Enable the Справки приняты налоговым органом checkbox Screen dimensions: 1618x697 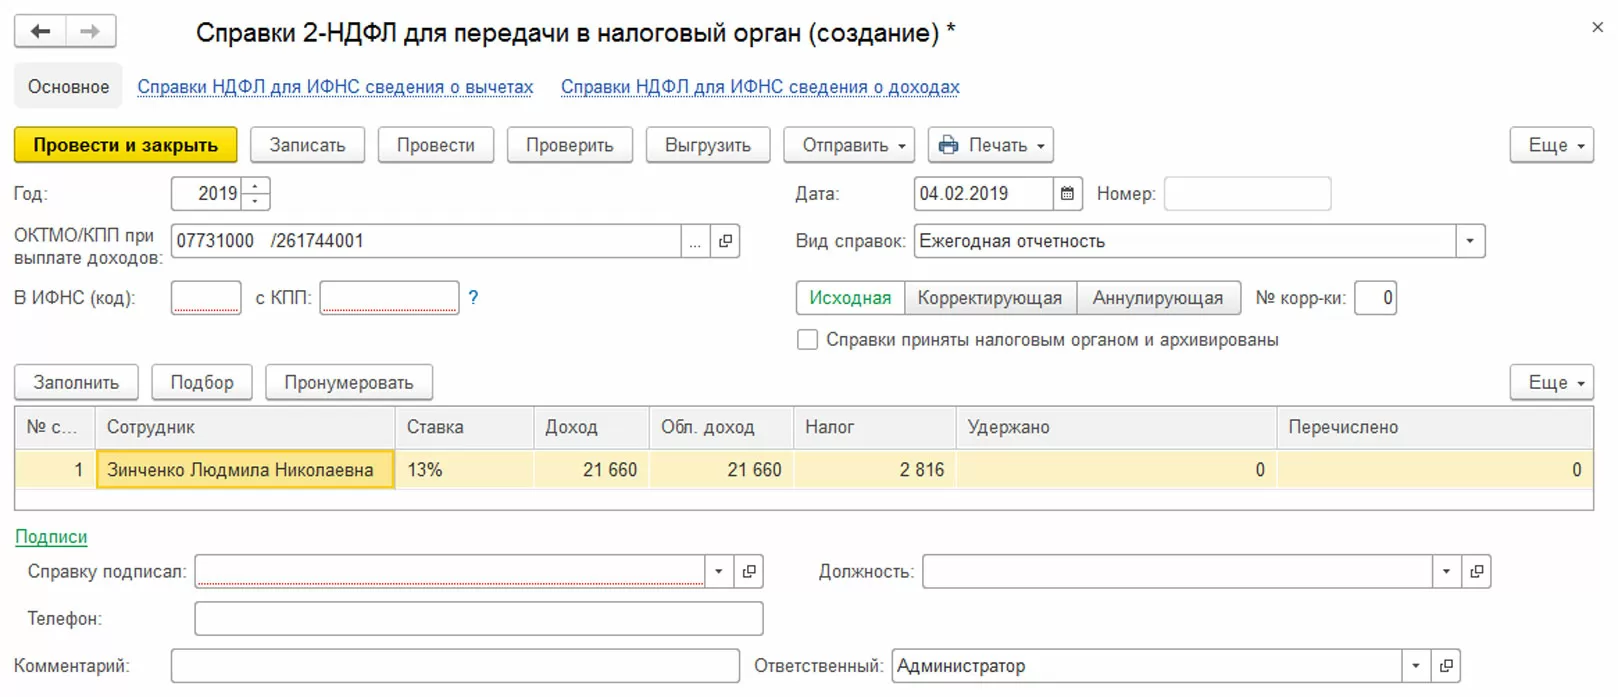(x=807, y=340)
